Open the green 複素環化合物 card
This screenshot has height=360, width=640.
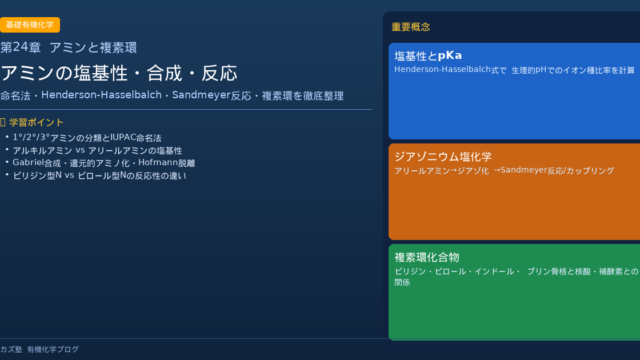[x=514, y=292]
